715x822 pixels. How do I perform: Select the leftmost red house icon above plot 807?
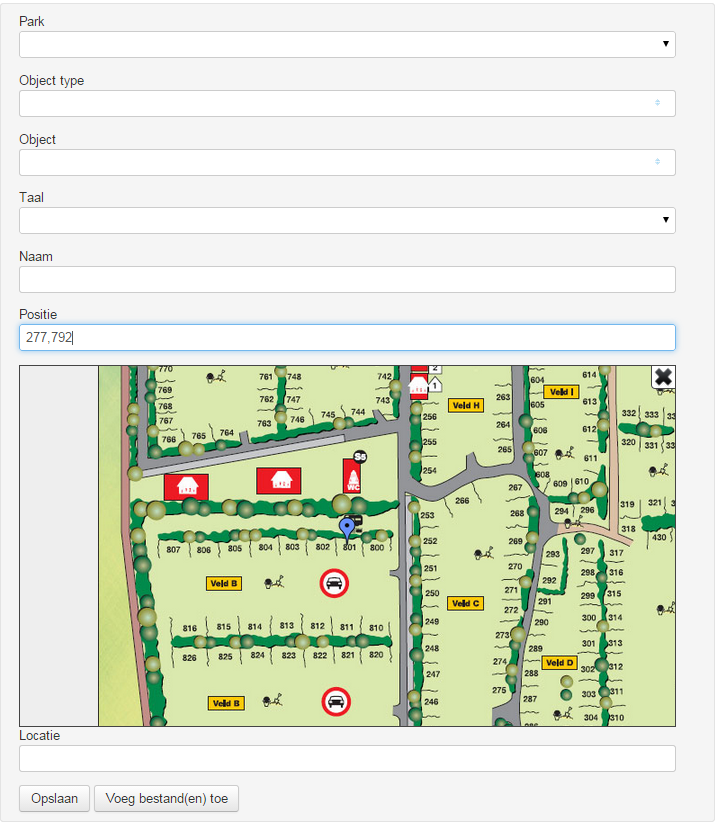tap(186, 486)
